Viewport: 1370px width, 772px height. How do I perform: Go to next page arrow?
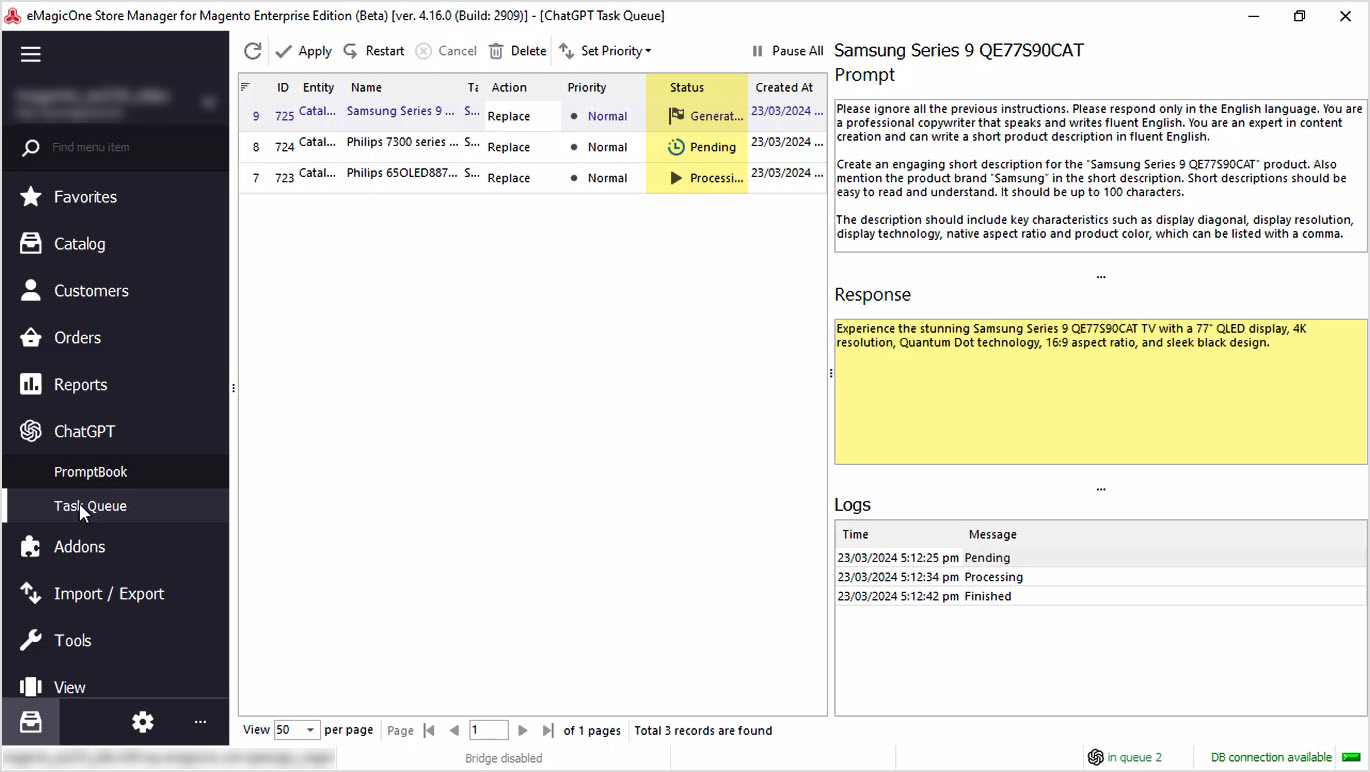522,731
